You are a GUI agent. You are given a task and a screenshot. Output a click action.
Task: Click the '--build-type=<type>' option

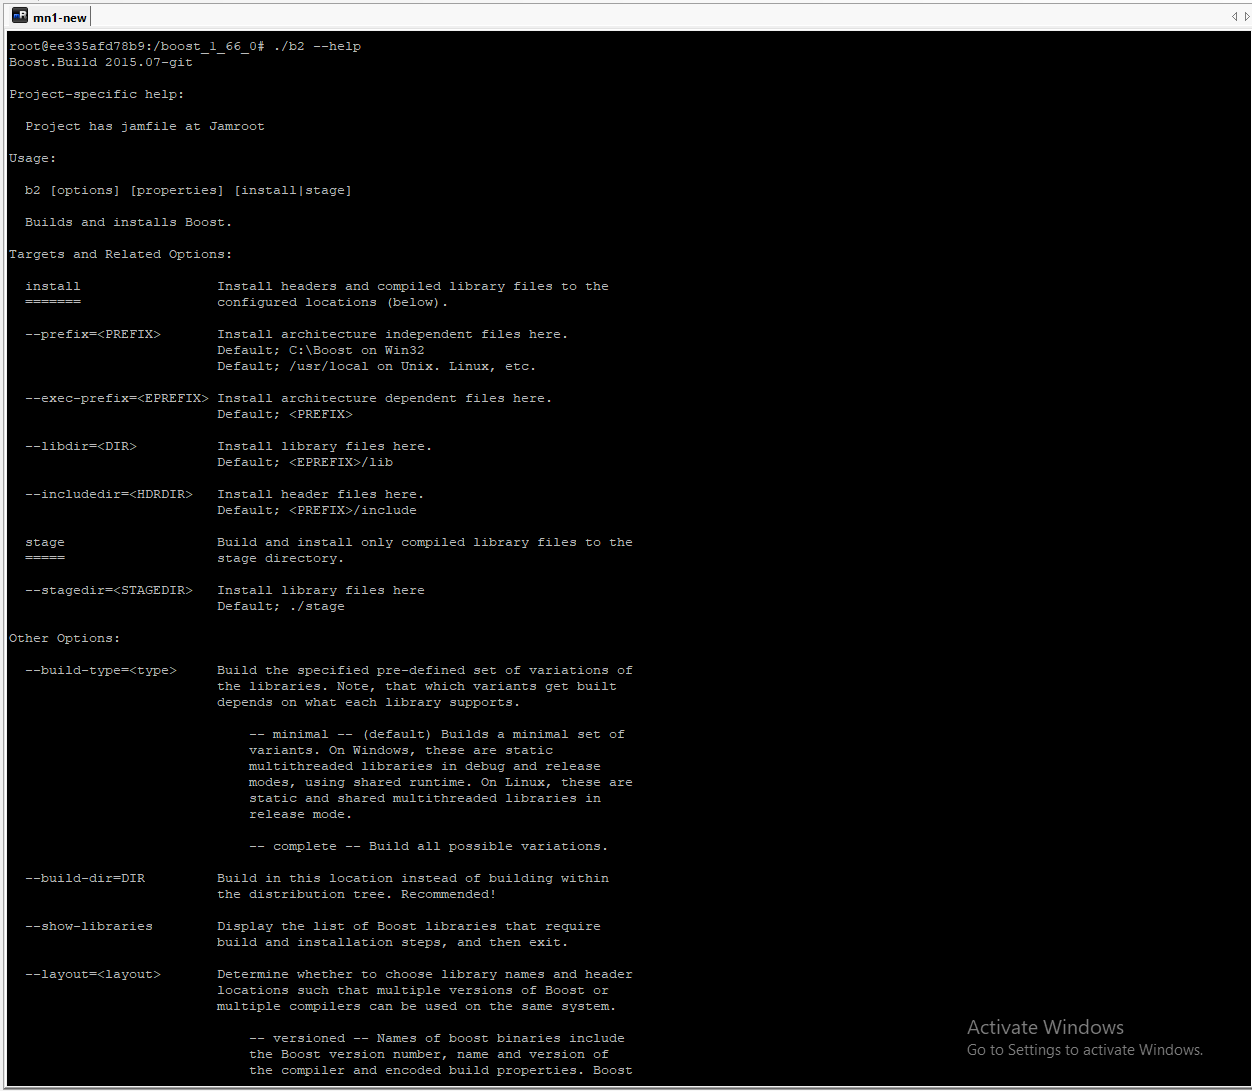(101, 670)
